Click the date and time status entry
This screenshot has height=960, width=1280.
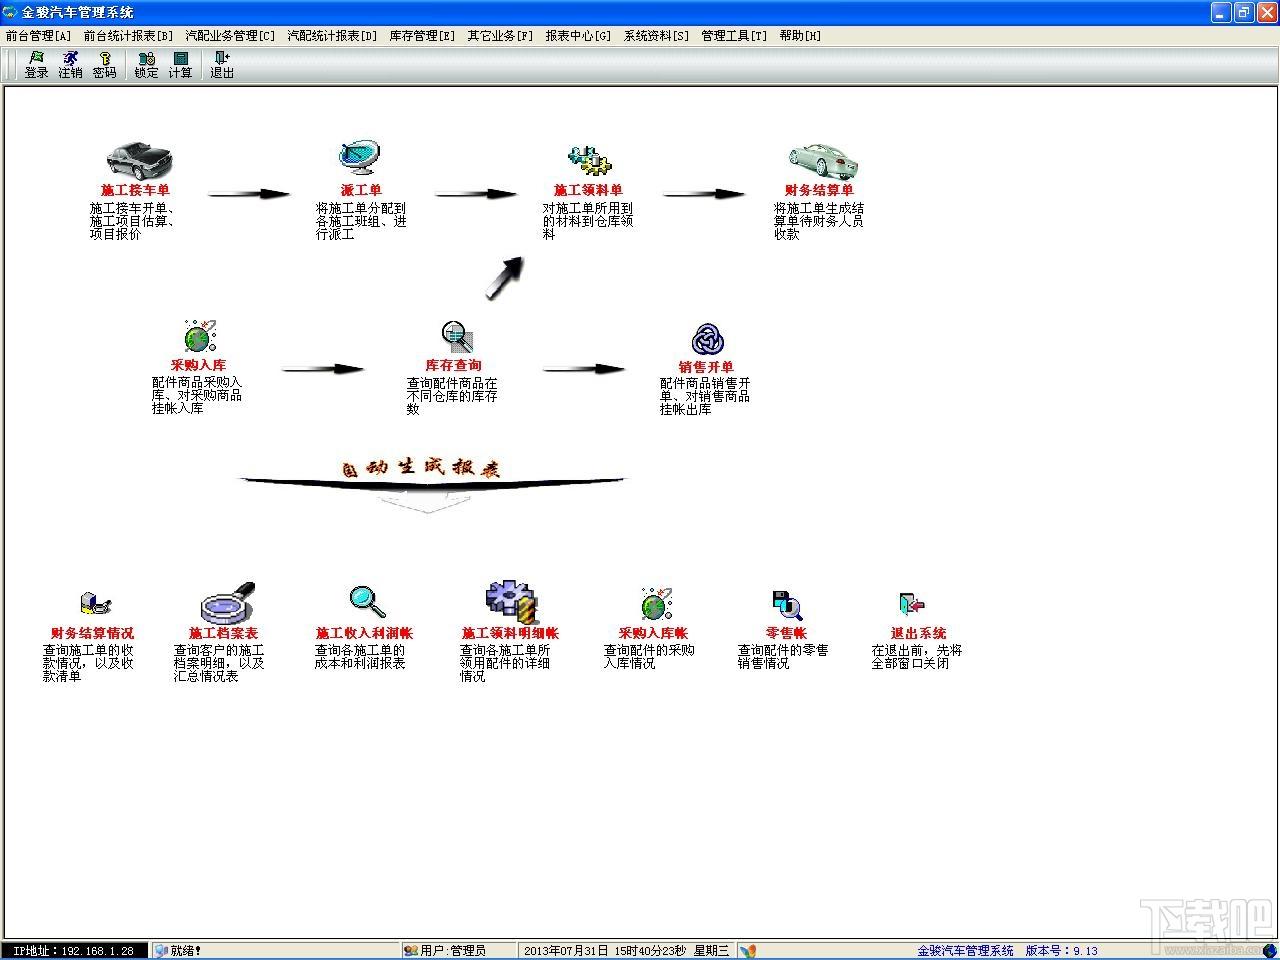[627, 951]
